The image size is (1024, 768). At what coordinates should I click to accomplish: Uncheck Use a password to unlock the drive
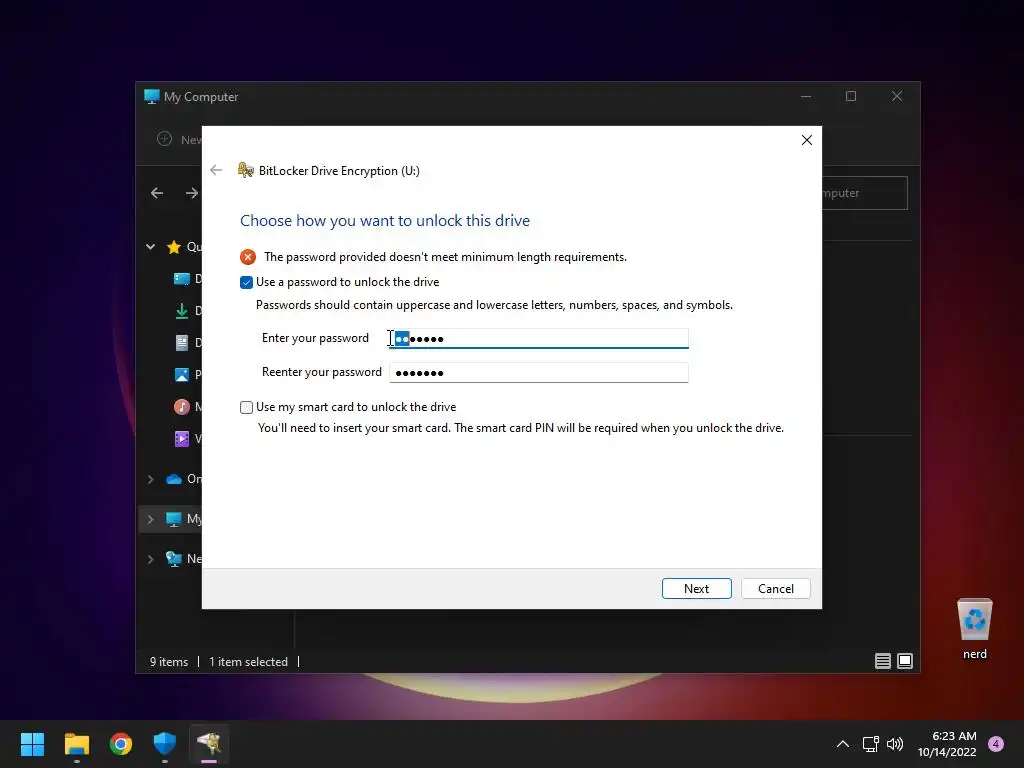point(246,282)
